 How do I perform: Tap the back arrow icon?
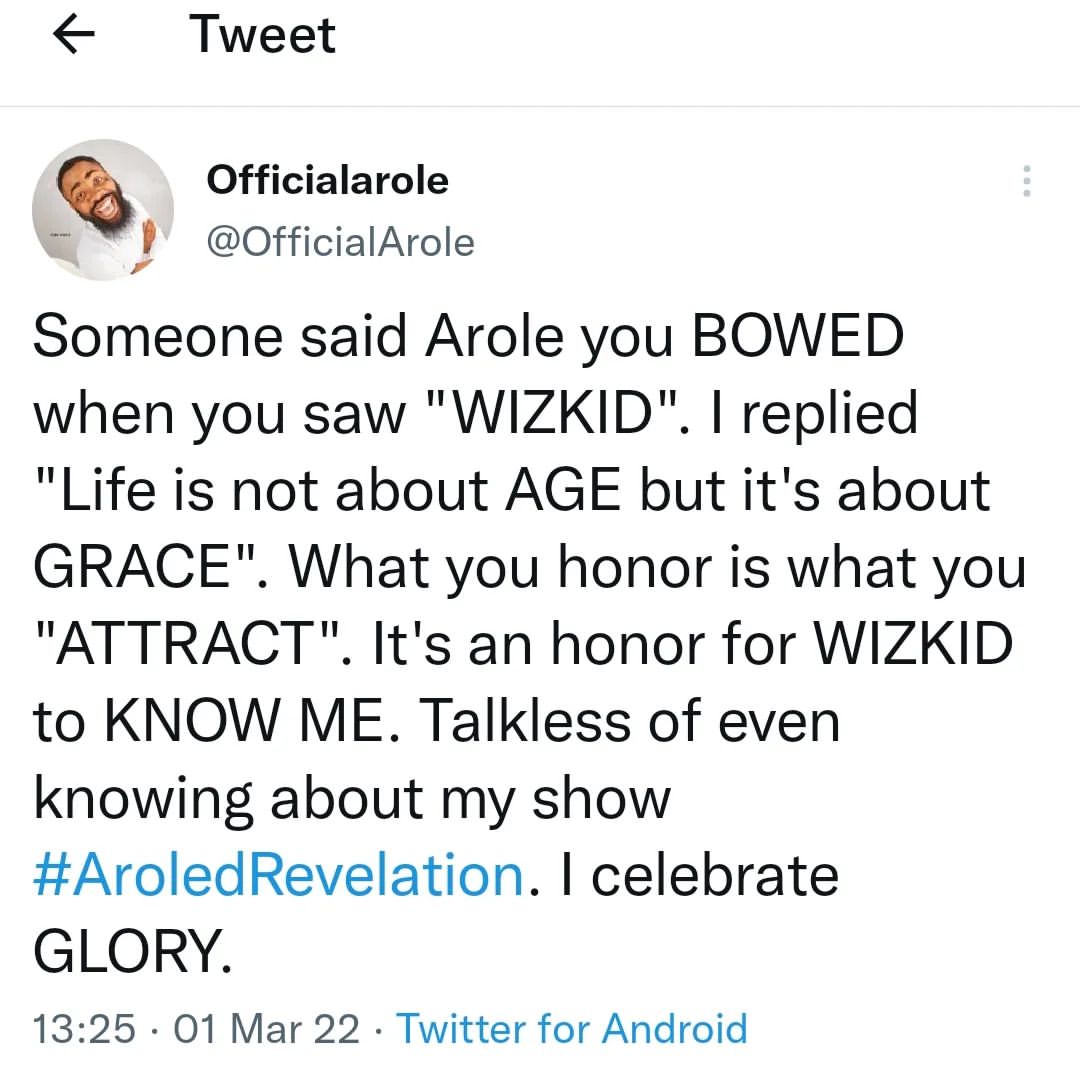click(73, 36)
